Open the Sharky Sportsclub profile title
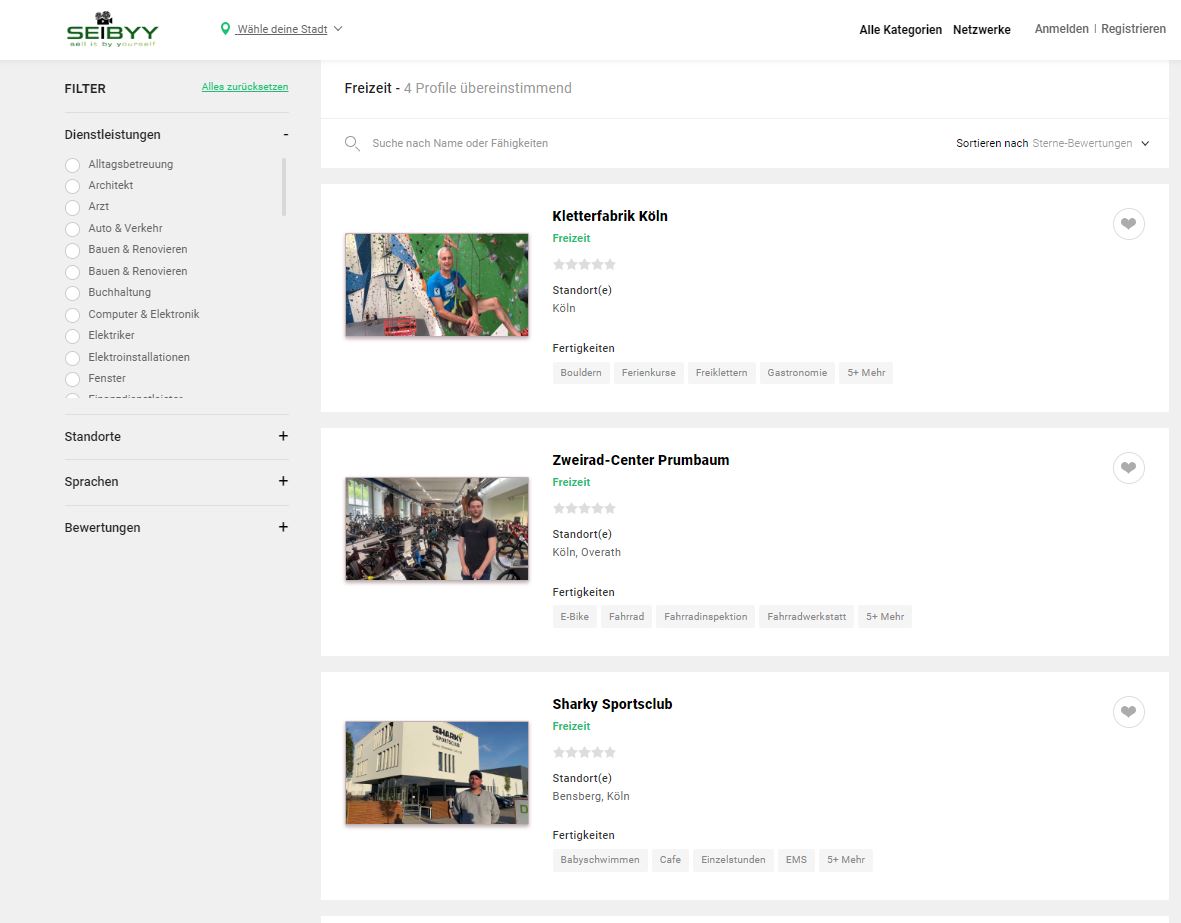 click(x=612, y=704)
